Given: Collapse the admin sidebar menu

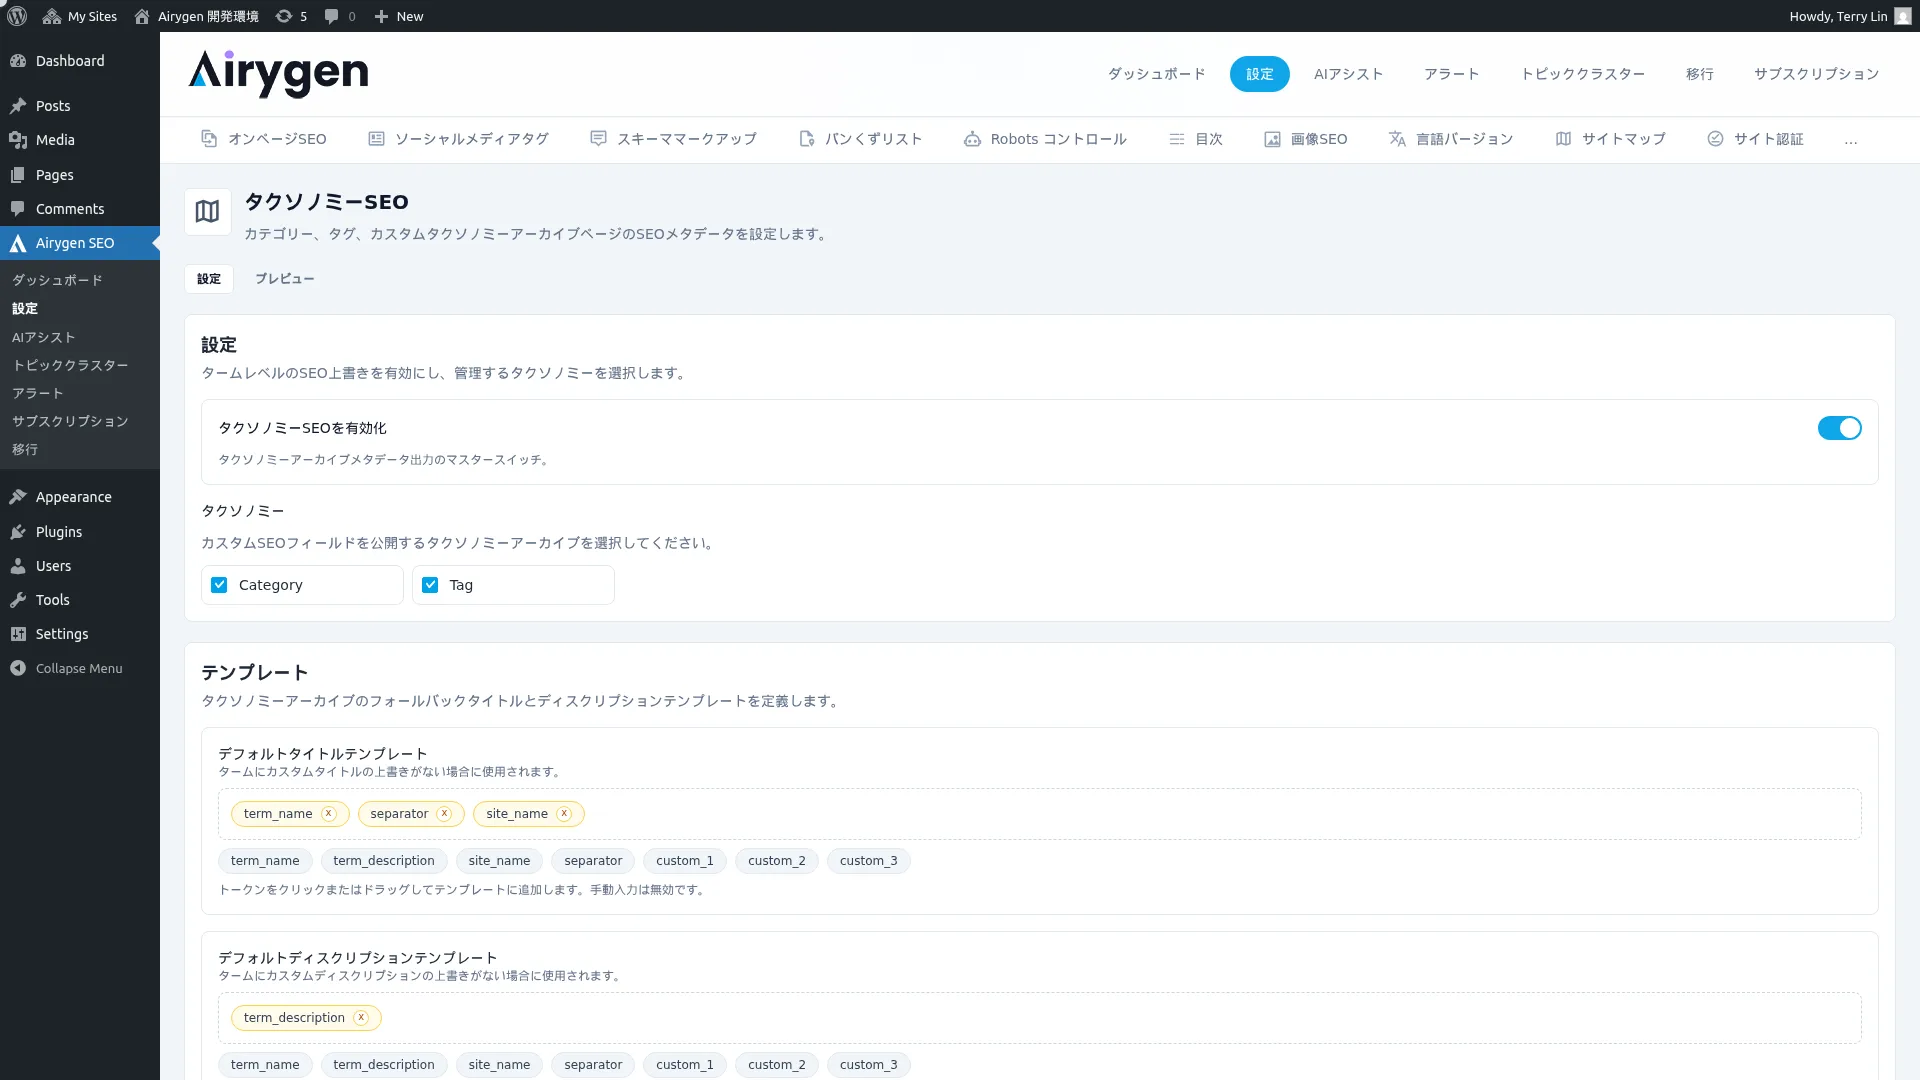Looking at the screenshot, I should (80, 668).
